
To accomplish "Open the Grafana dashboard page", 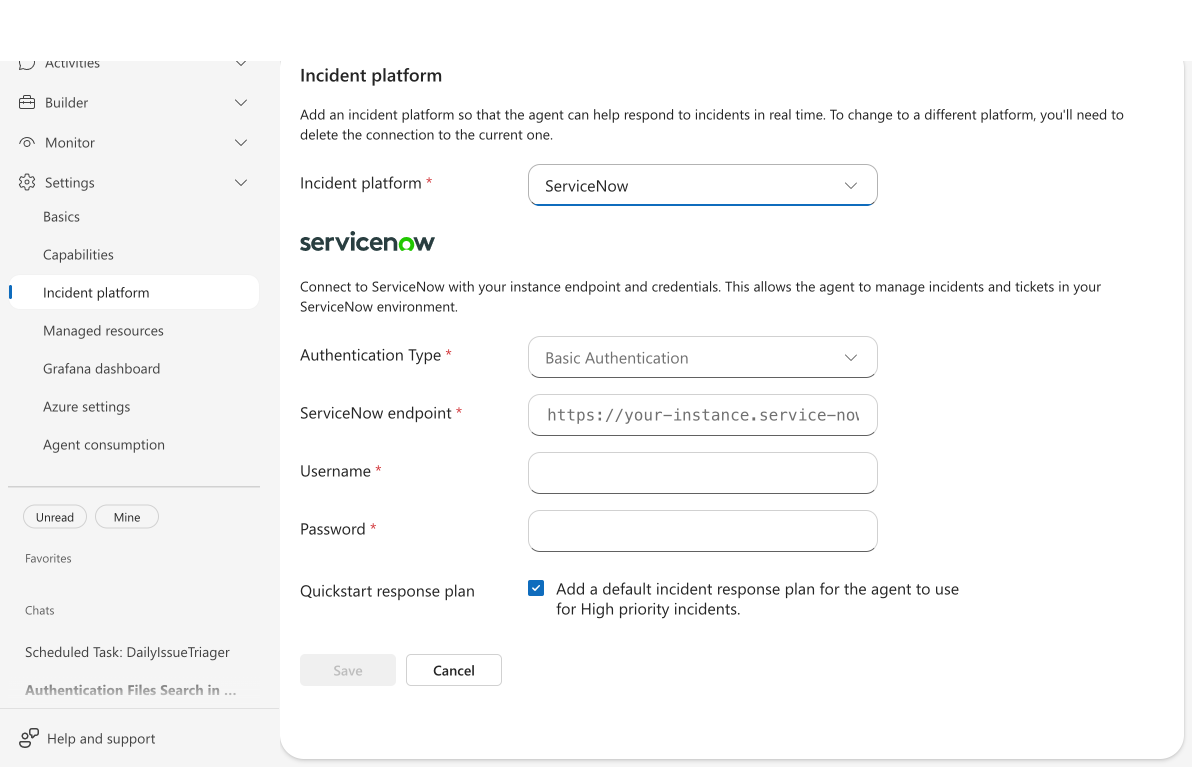I will click(x=101, y=369).
